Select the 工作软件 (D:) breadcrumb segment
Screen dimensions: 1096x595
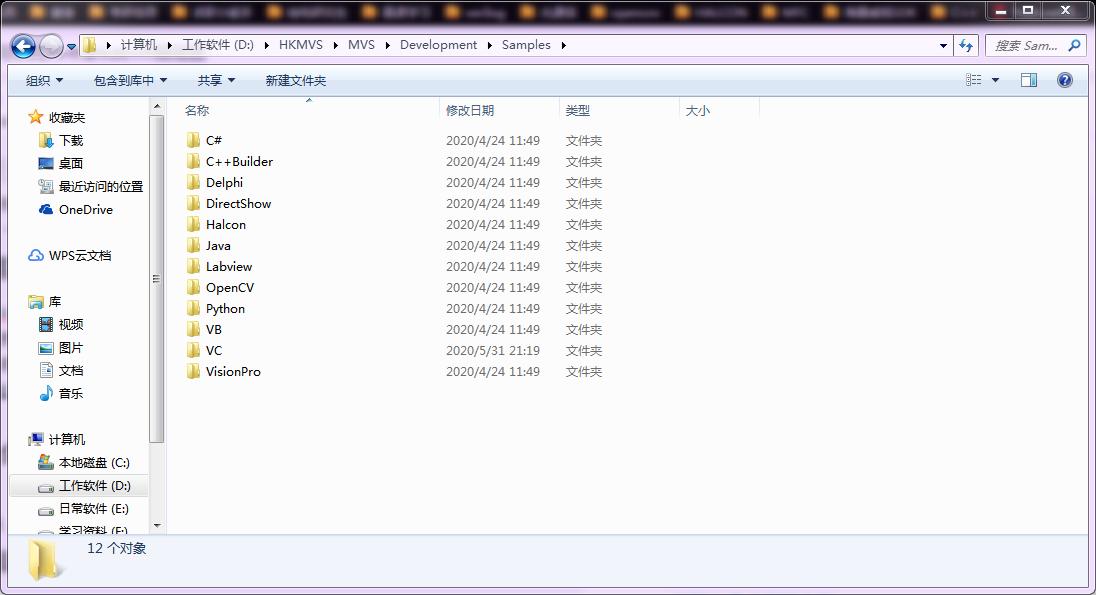tap(217, 45)
